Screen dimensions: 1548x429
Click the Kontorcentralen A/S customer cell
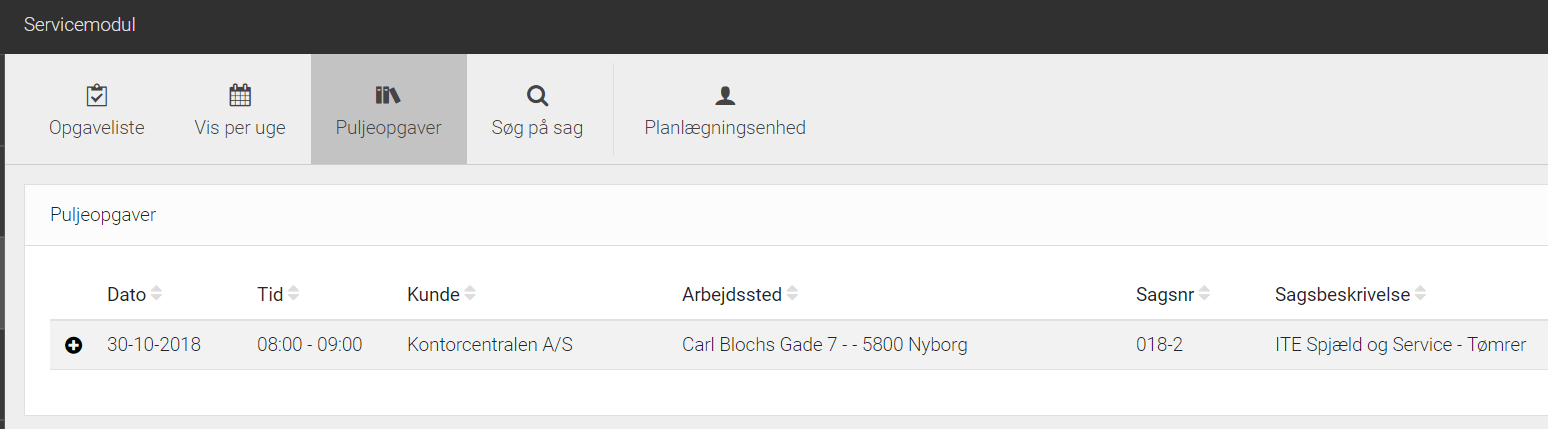click(x=490, y=345)
